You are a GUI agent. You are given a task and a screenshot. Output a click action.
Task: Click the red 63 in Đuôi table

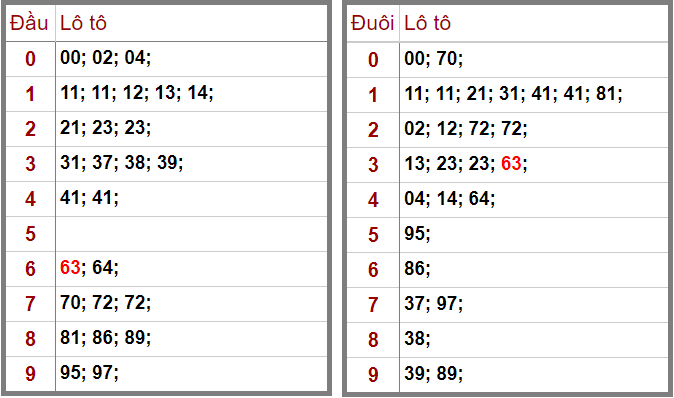point(512,163)
